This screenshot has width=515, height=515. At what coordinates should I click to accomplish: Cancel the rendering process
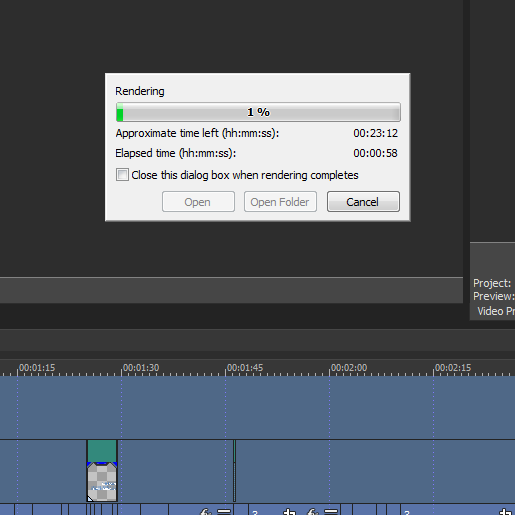(x=363, y=202)
